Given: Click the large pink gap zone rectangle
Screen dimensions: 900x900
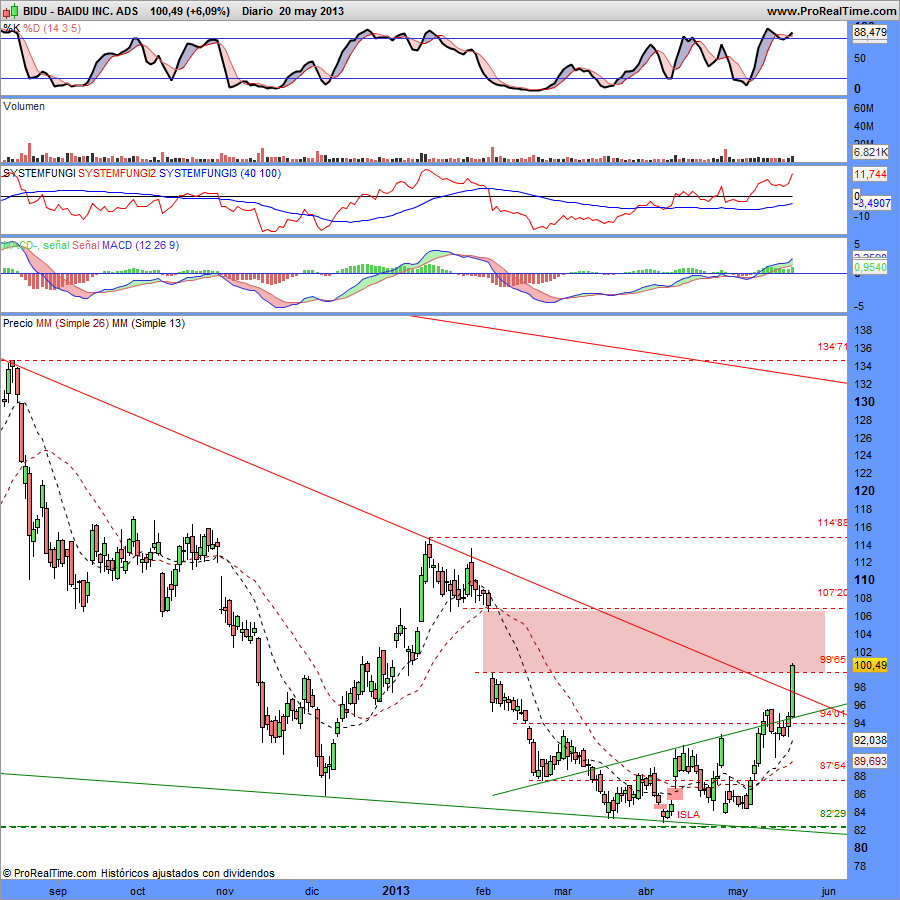Looking at the screenshot, I should (x=654, y=641).
